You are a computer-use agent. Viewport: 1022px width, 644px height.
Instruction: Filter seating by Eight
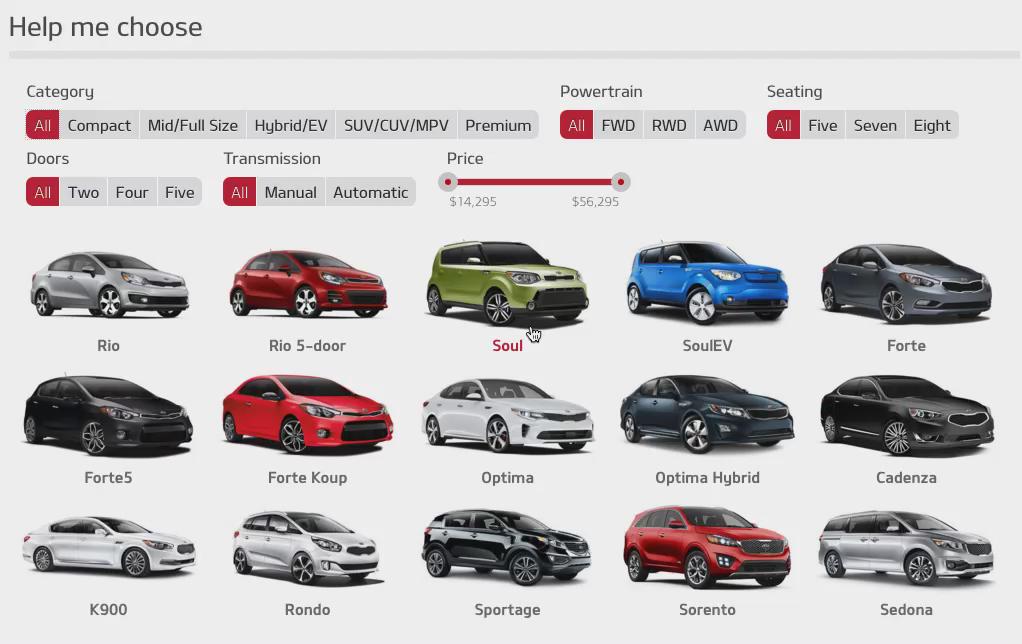coord(932,125)
